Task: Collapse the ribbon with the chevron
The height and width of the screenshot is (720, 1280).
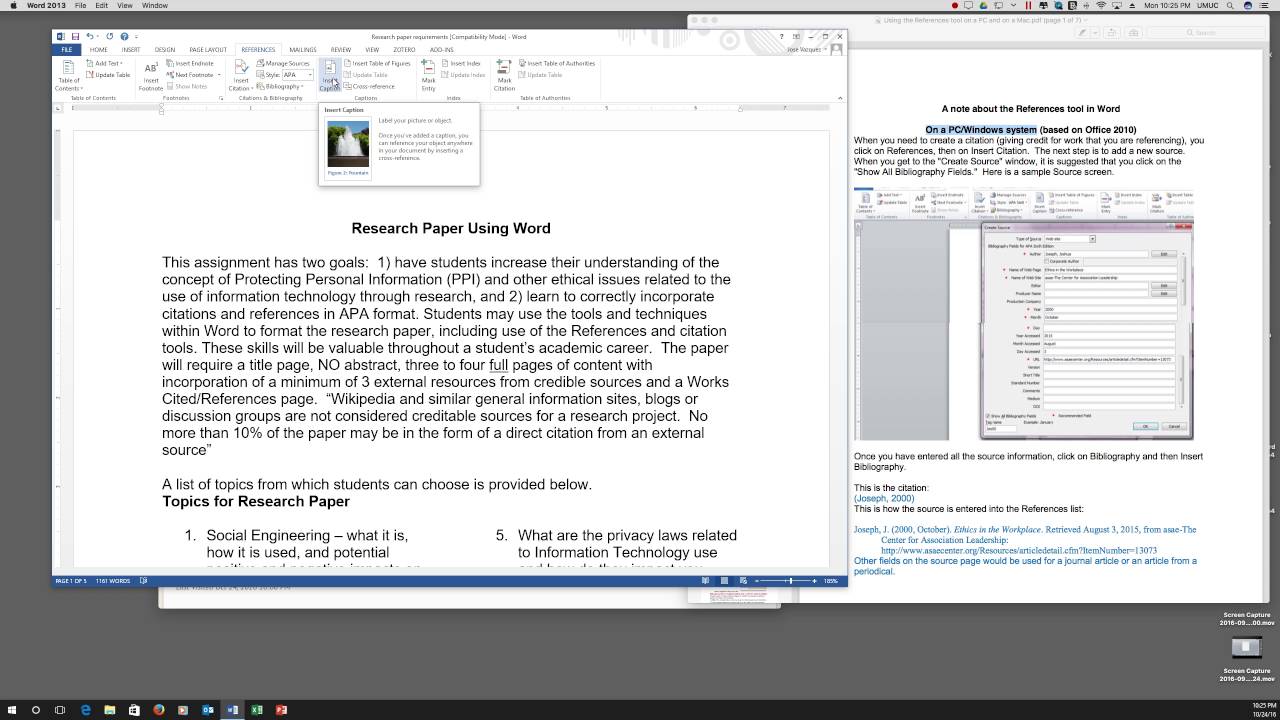Action: tap(840, 98)
